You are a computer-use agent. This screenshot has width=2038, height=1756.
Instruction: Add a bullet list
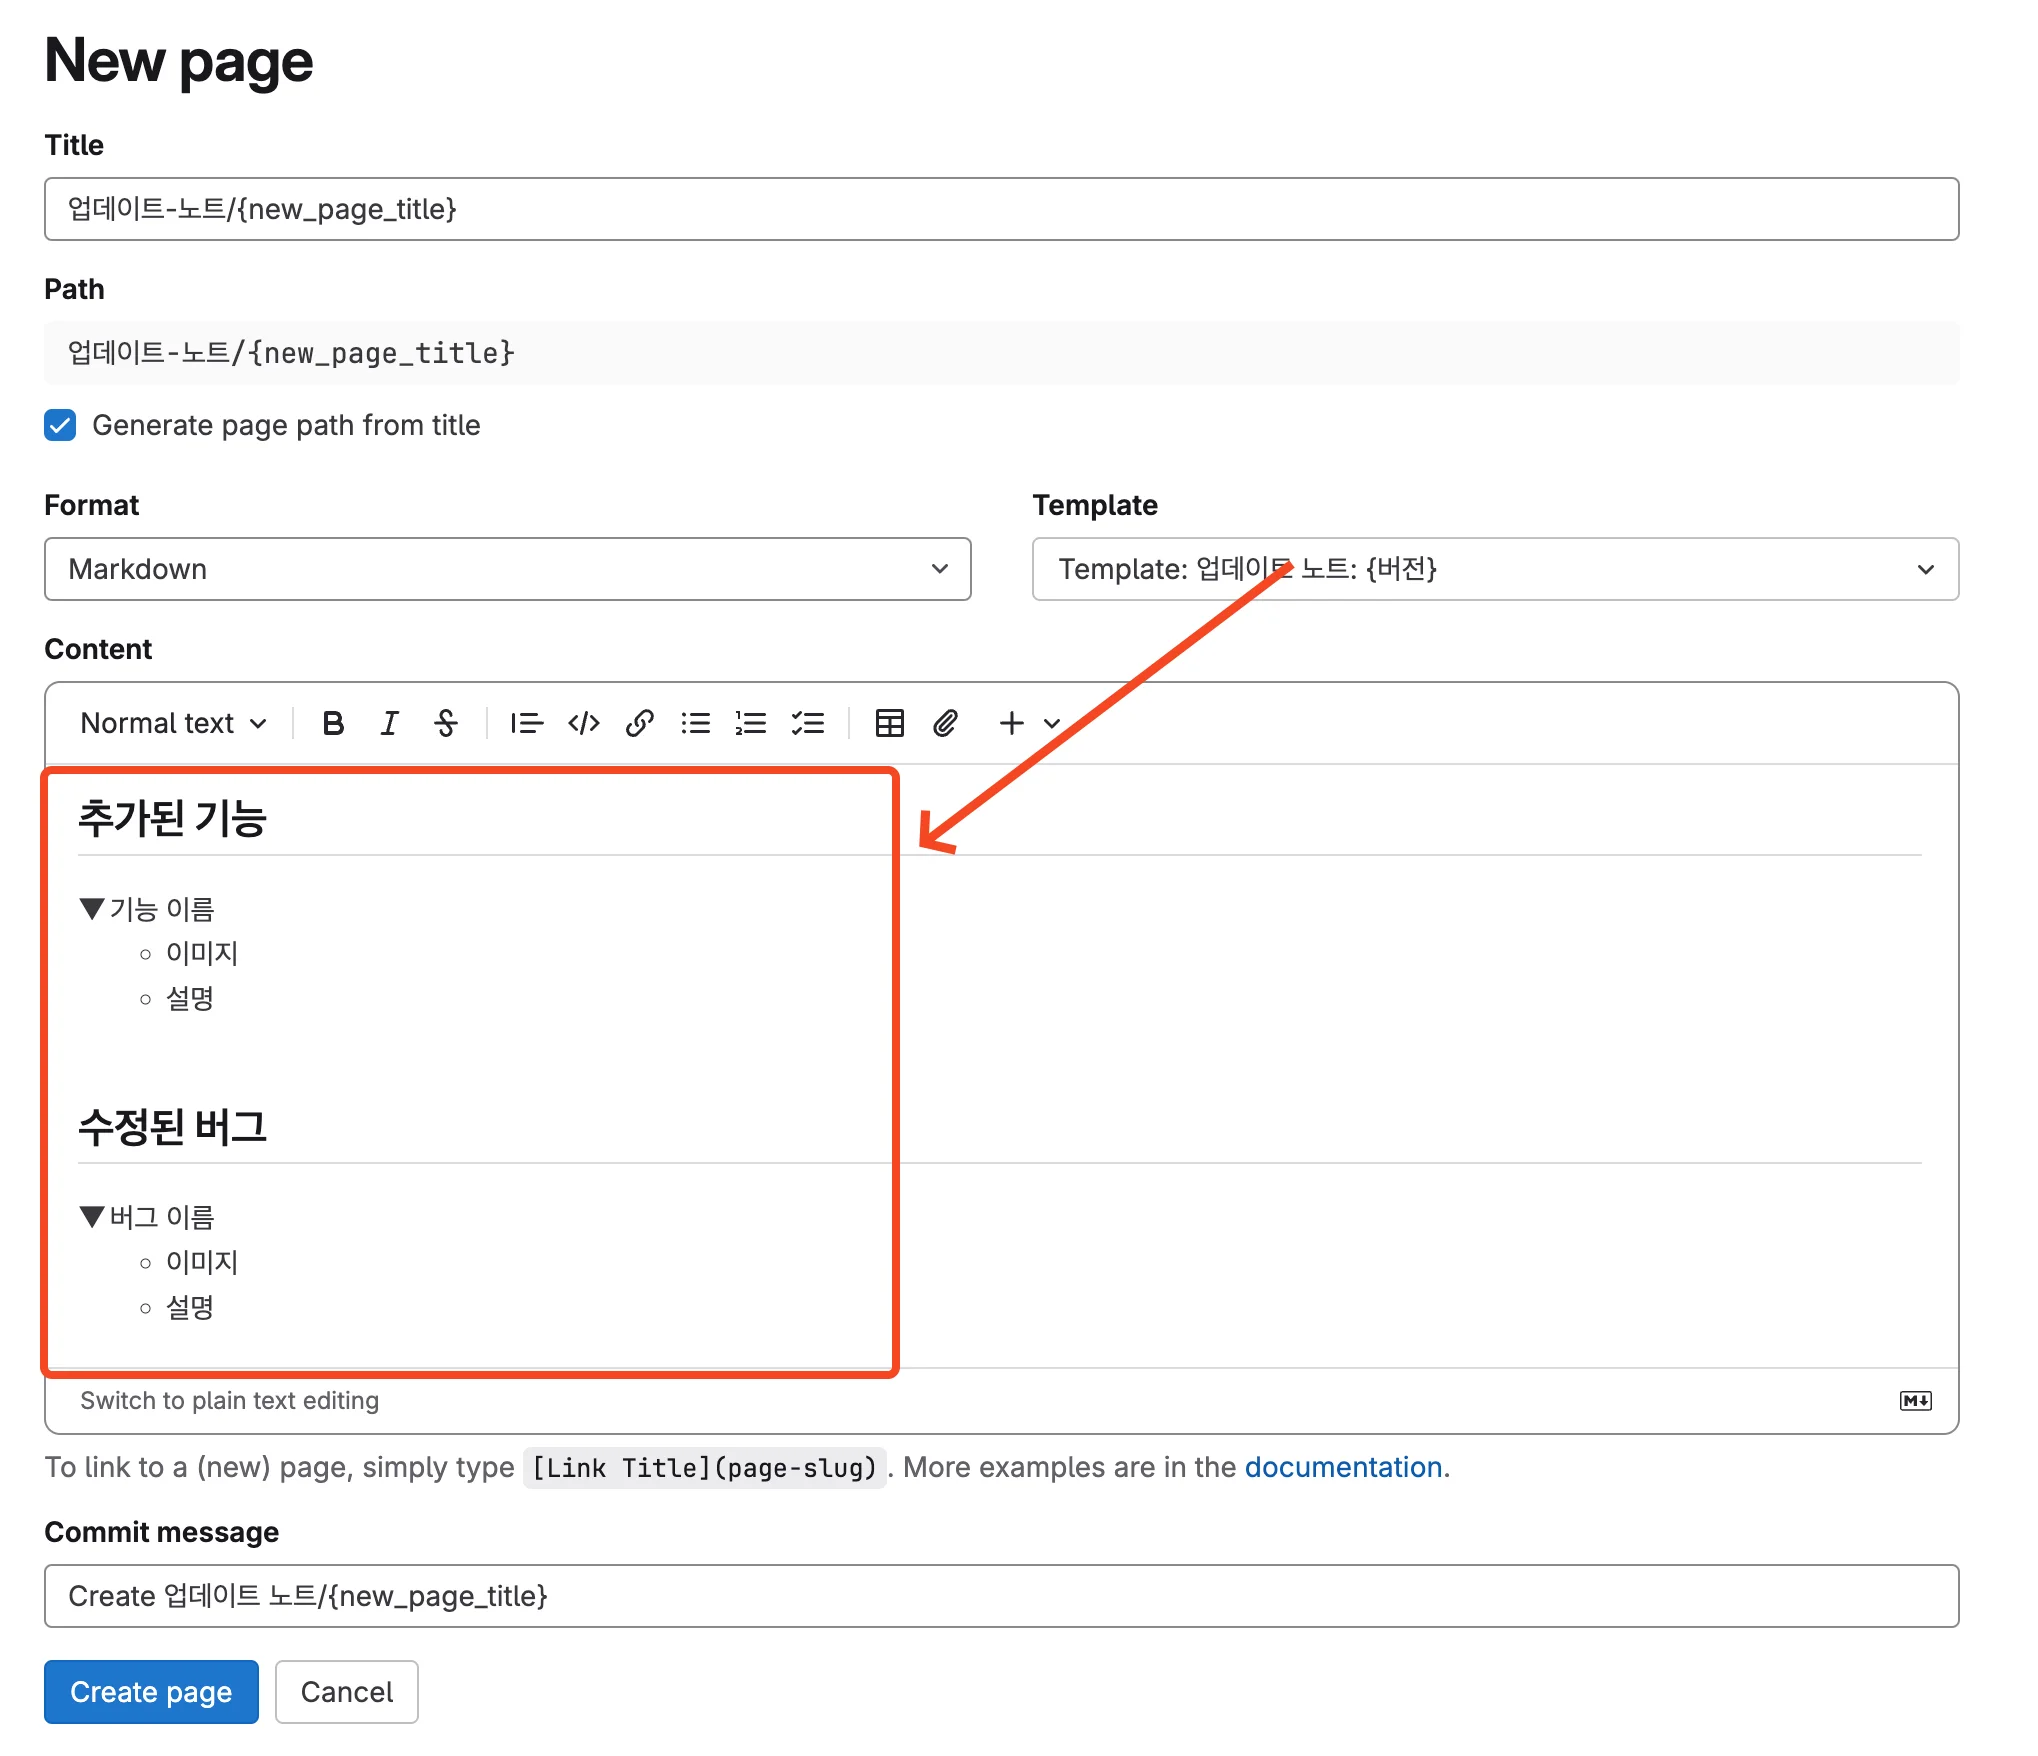[x=696, y=723]
